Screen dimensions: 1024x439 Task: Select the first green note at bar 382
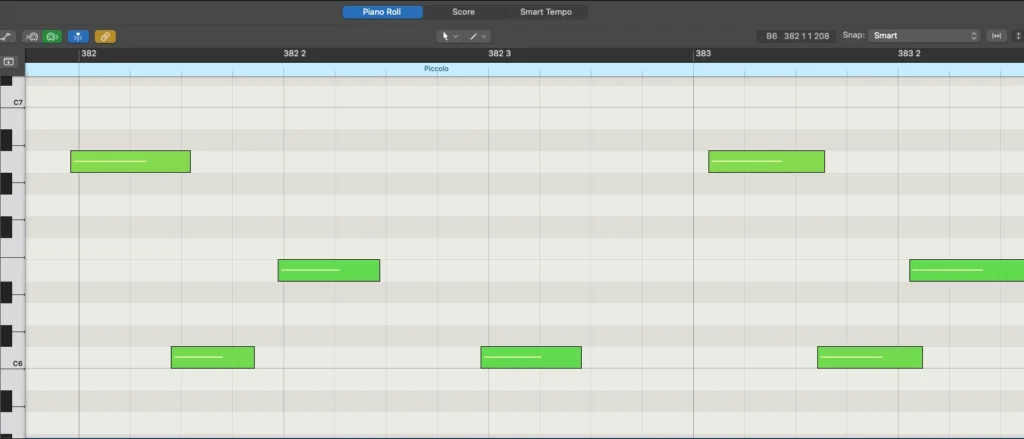131,161
